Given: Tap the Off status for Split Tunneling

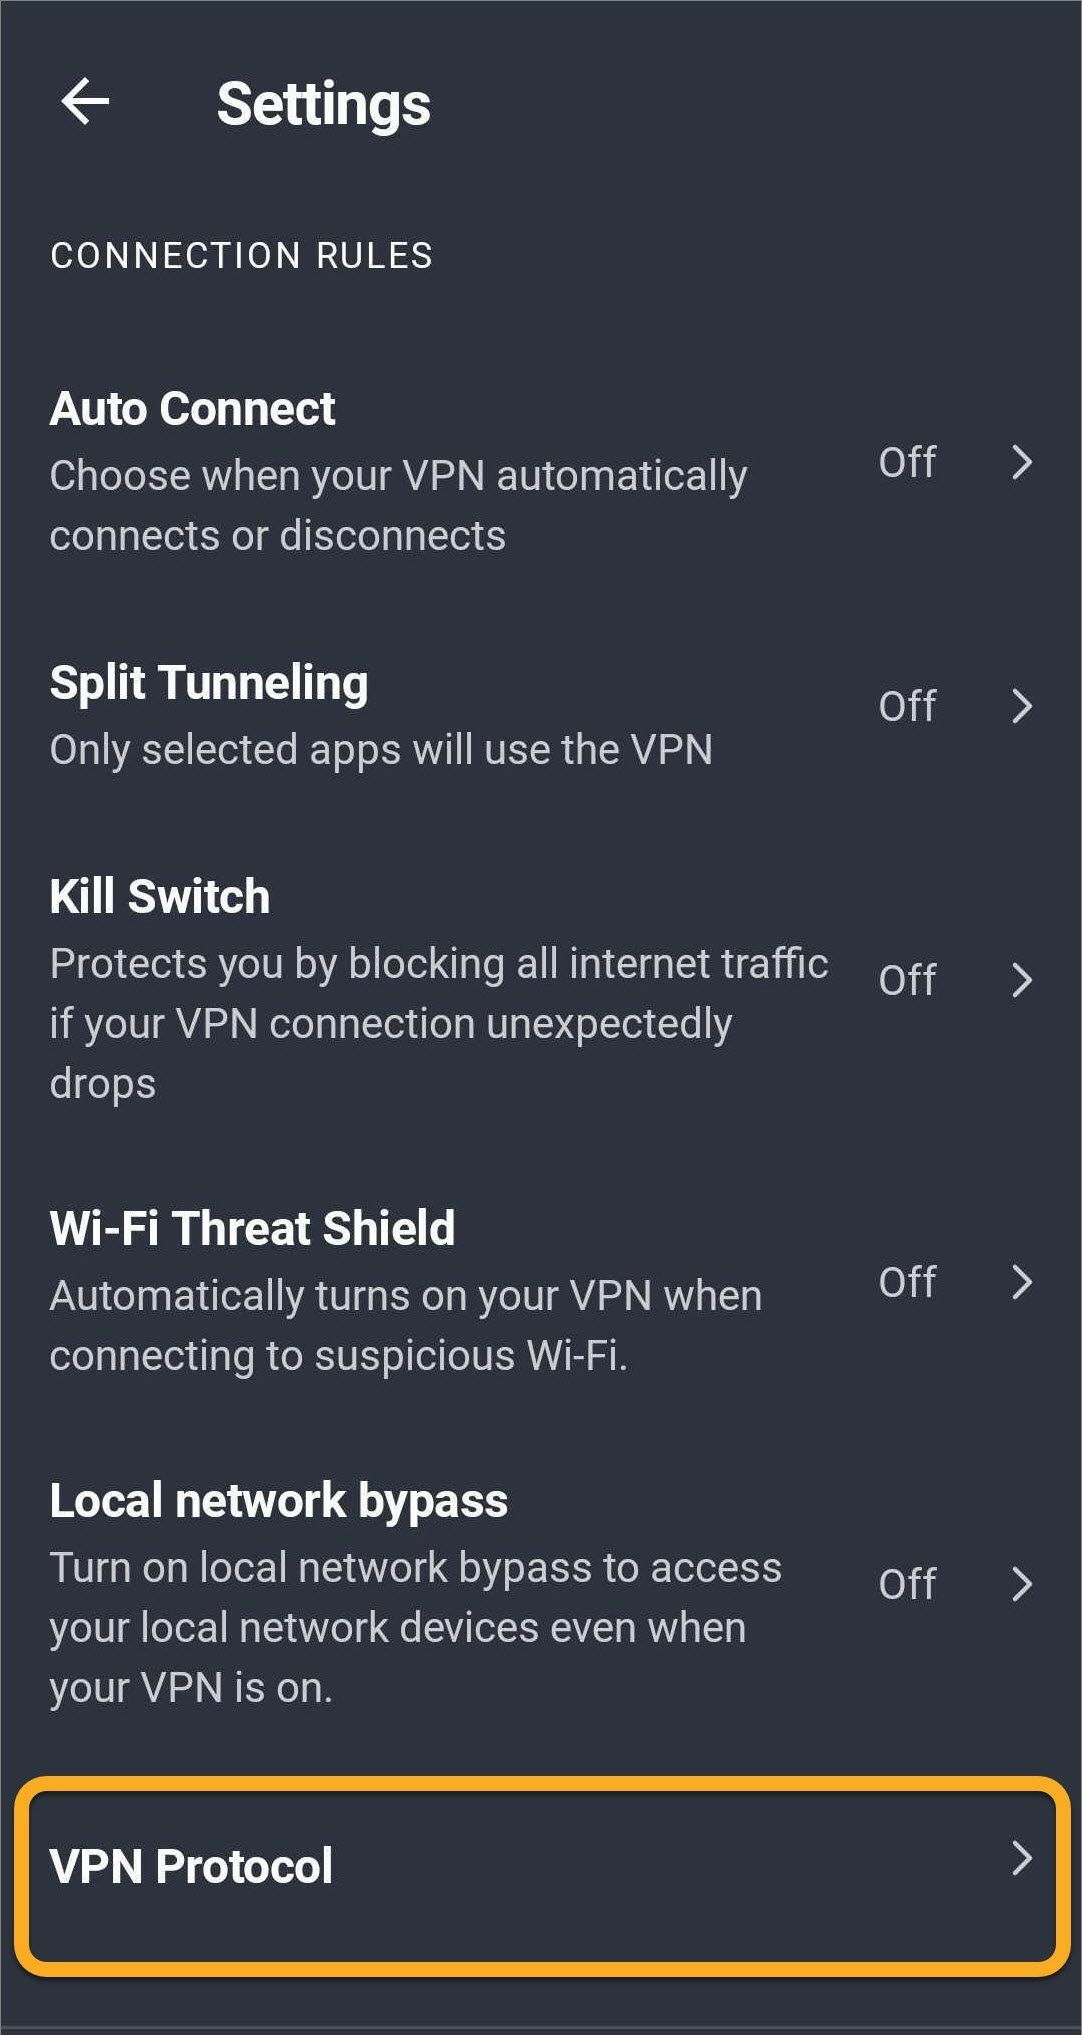Looking at the screenshot, I should 907,706.
